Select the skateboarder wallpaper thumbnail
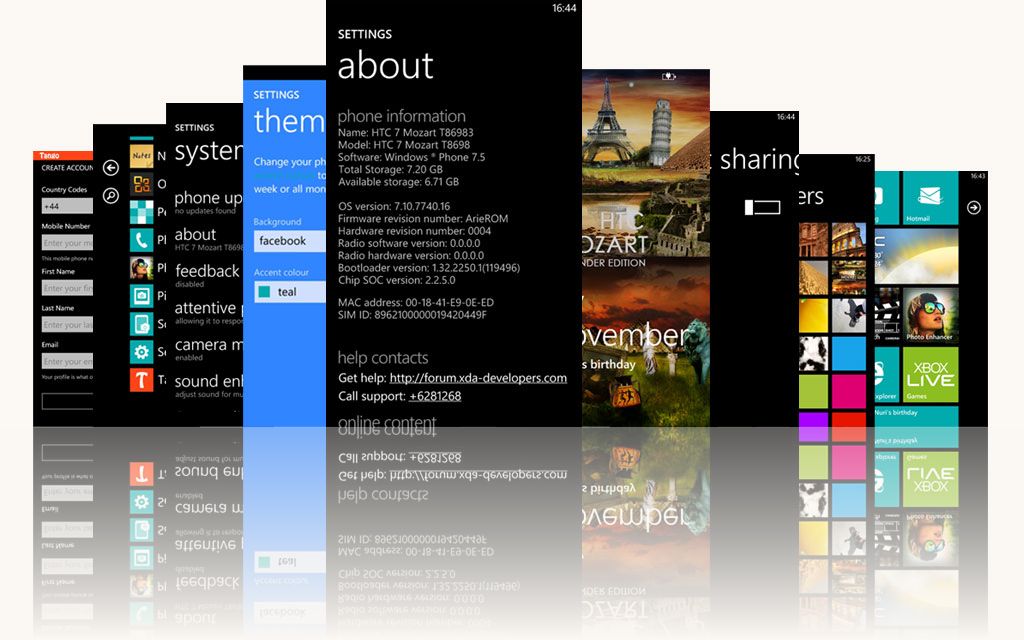Image resolution: width=1024 pixels, height=640 pixels. (849, 315)
